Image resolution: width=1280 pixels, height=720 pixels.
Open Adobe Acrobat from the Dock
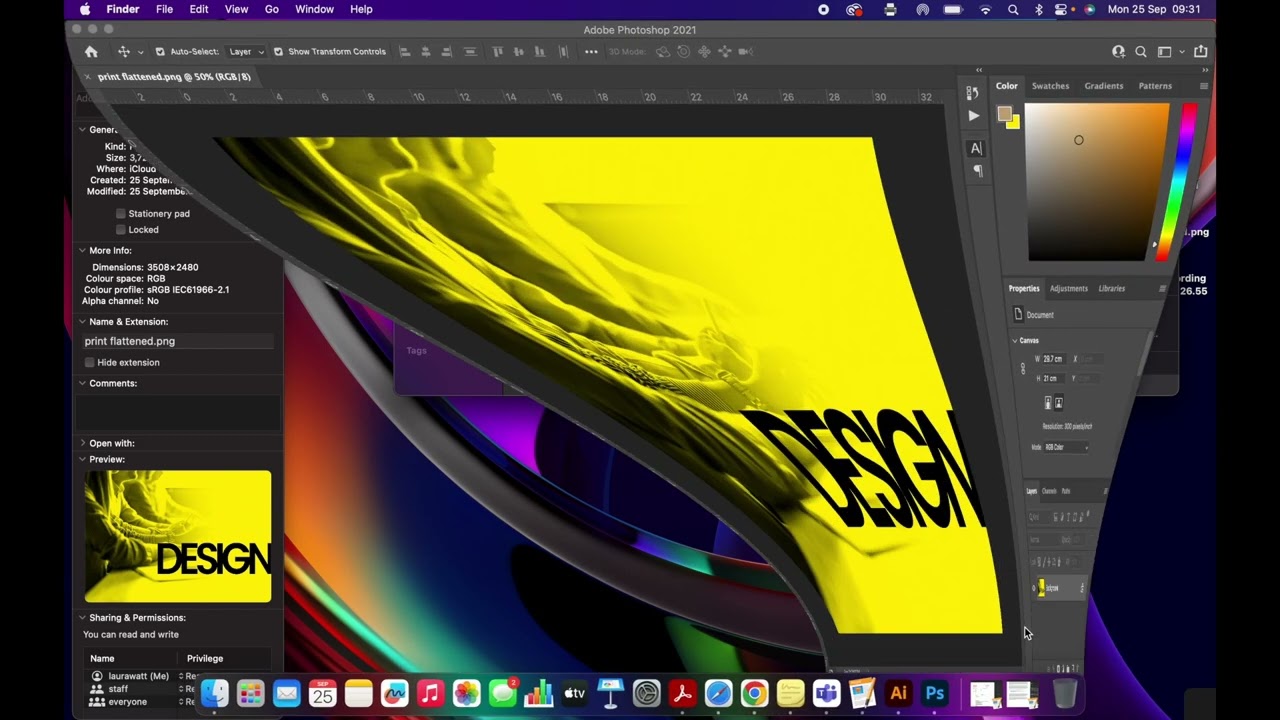[682, 693]
